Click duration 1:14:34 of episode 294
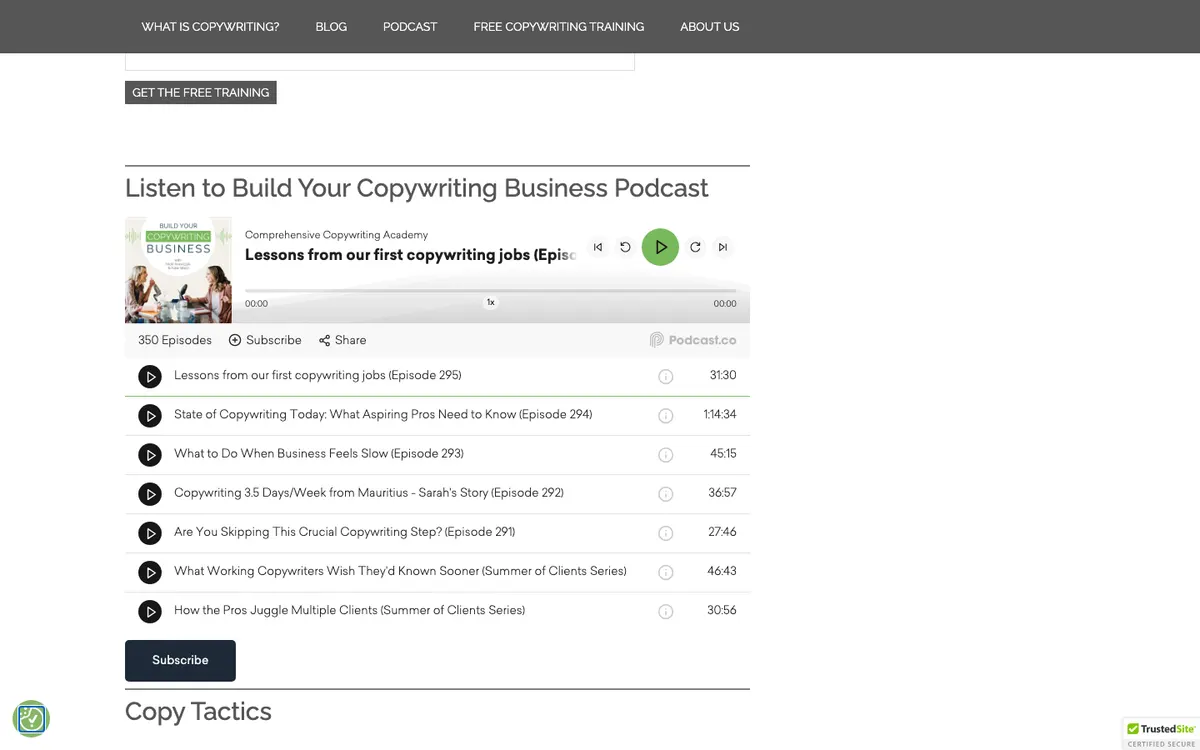Viewport: 1200px width, 750px height. coord(720,414)
